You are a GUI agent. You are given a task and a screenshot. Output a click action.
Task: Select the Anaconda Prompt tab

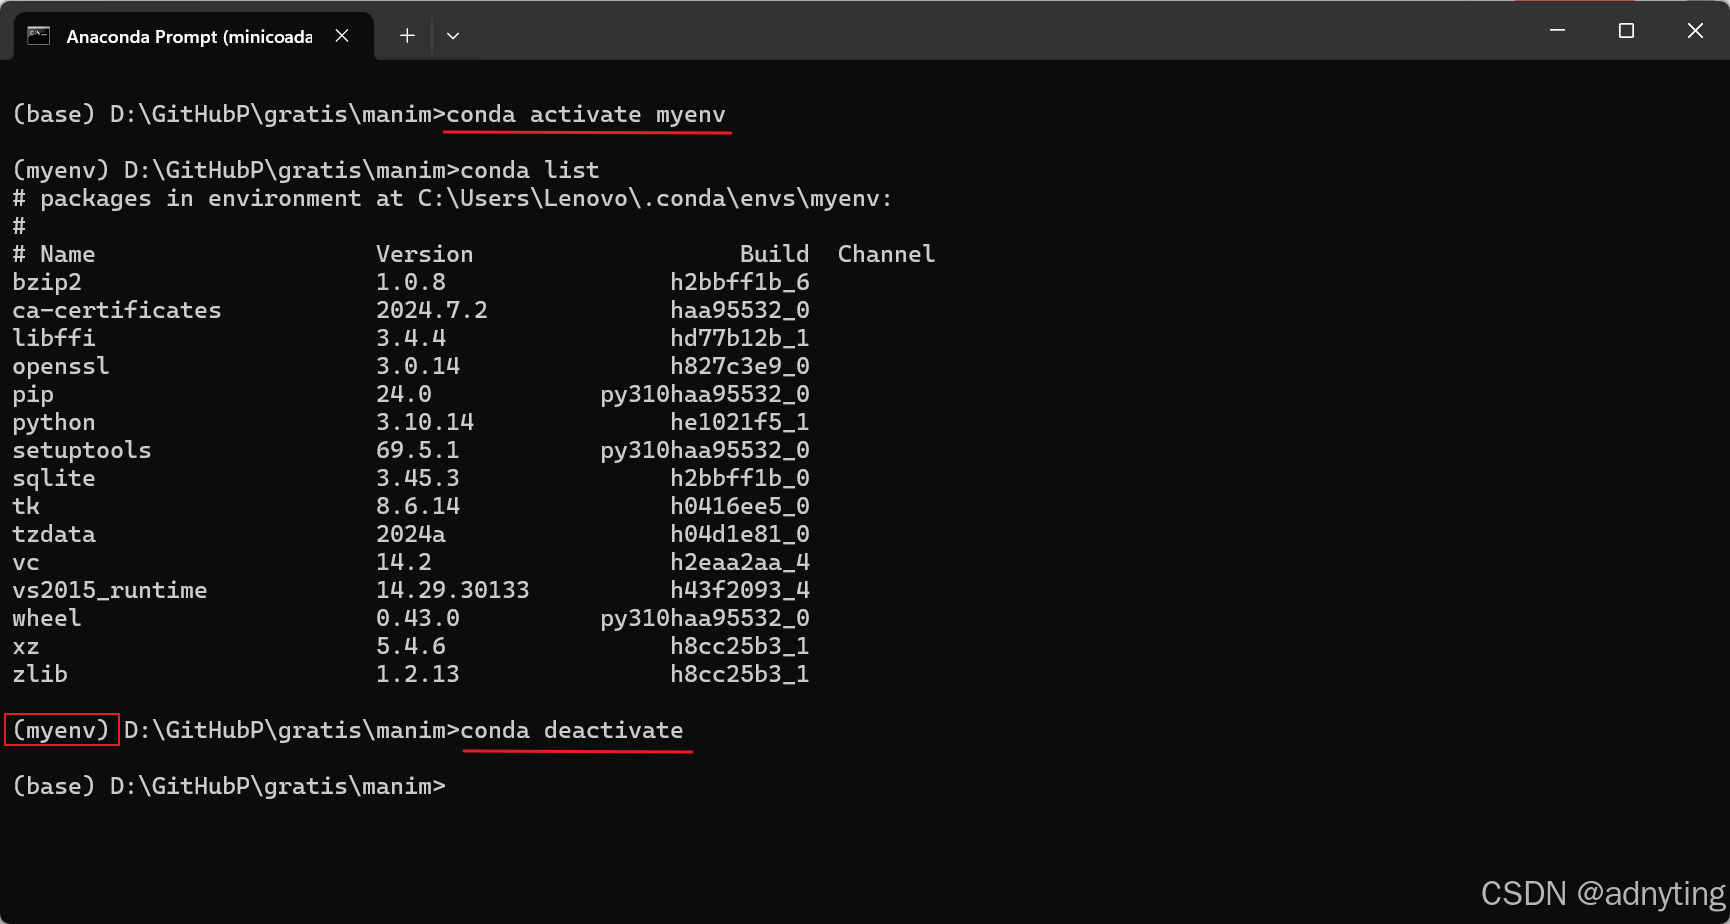click(193, 36)
